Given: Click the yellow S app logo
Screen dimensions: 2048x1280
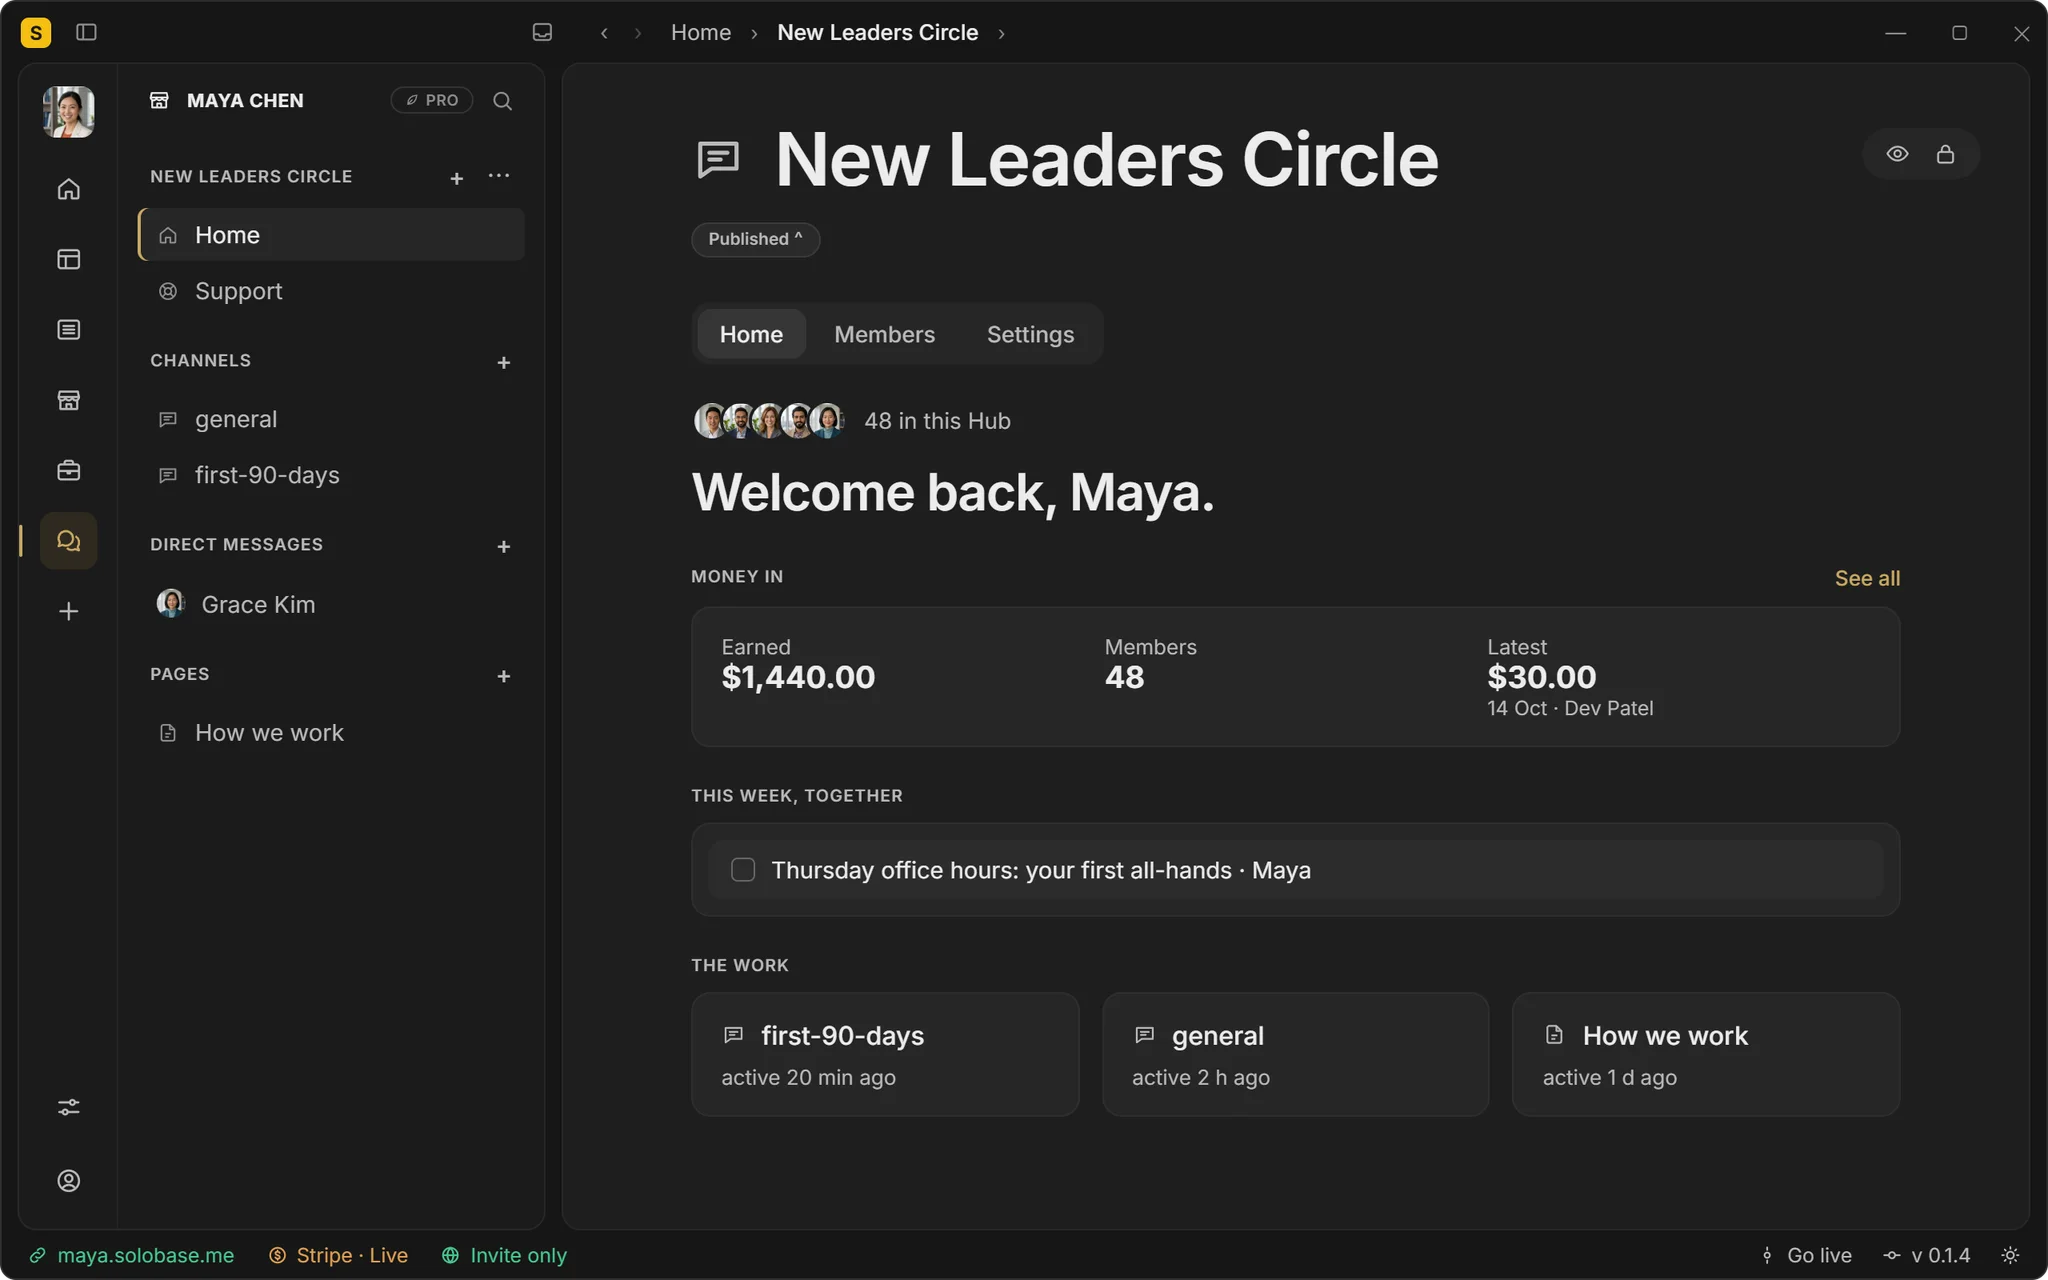Looking at the screenshot, I should coord(36,33).
